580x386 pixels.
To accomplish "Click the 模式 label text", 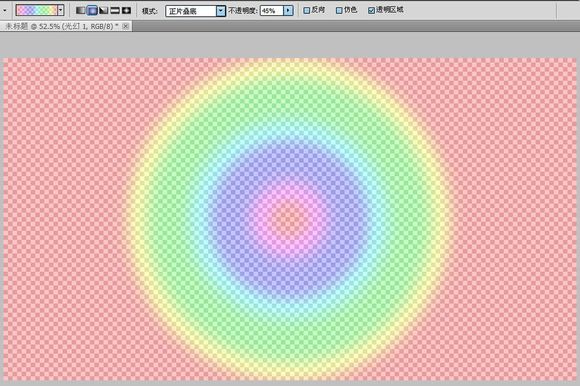I will click(x=150, y=11).
